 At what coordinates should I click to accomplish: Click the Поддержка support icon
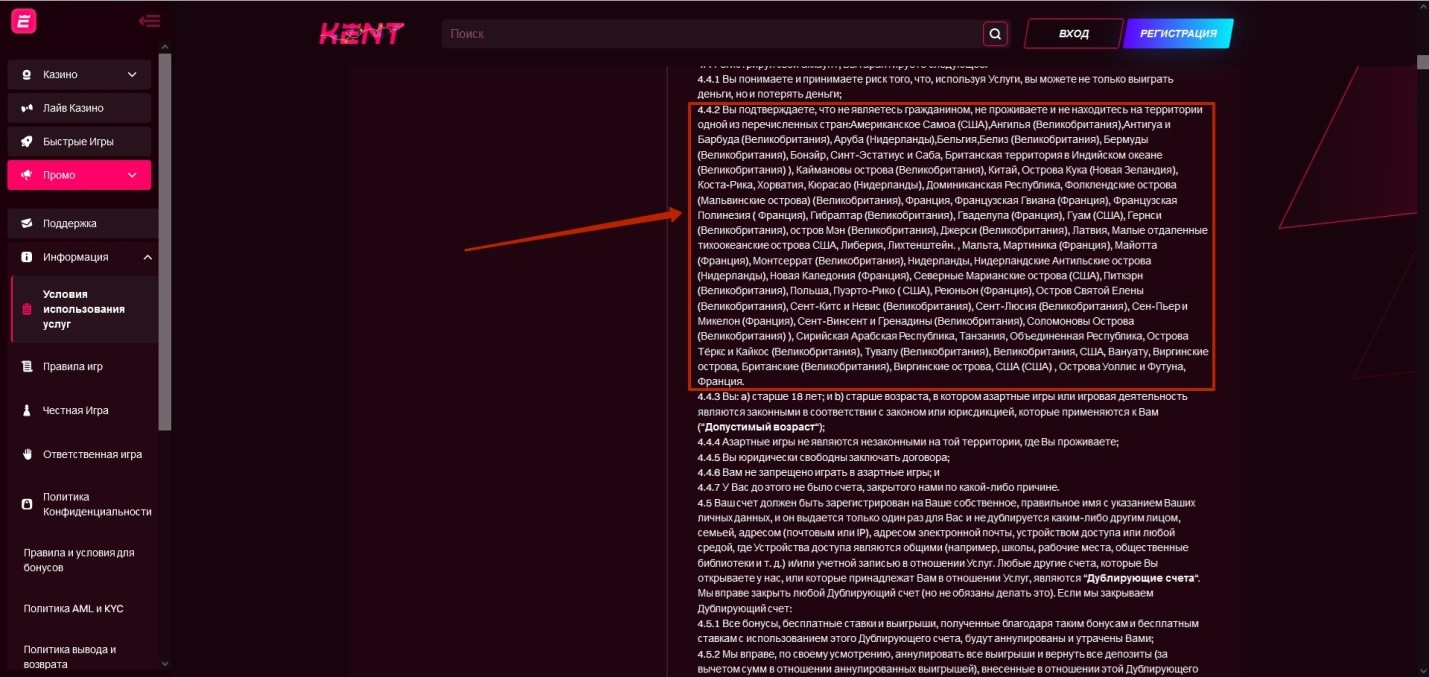pyautogui.click(x=26, y=223)
